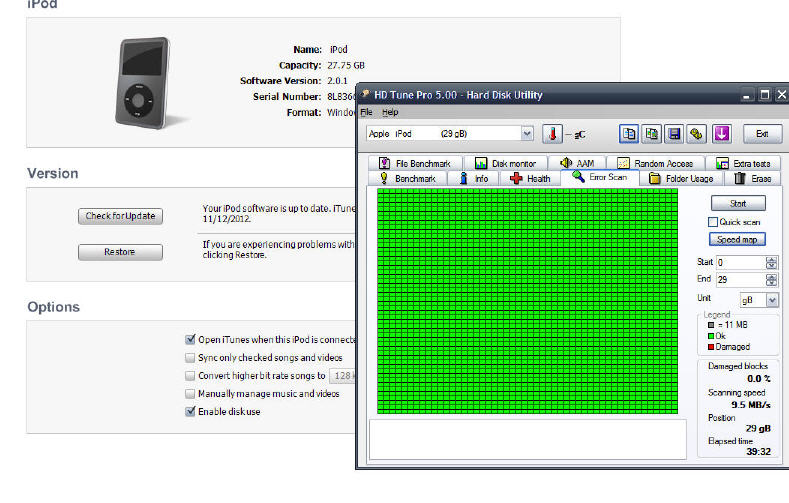789x503 pixels.
Task: Expand the Apple iPod drive dropdown
Action: pyautogui.click(x=527, y=133)
